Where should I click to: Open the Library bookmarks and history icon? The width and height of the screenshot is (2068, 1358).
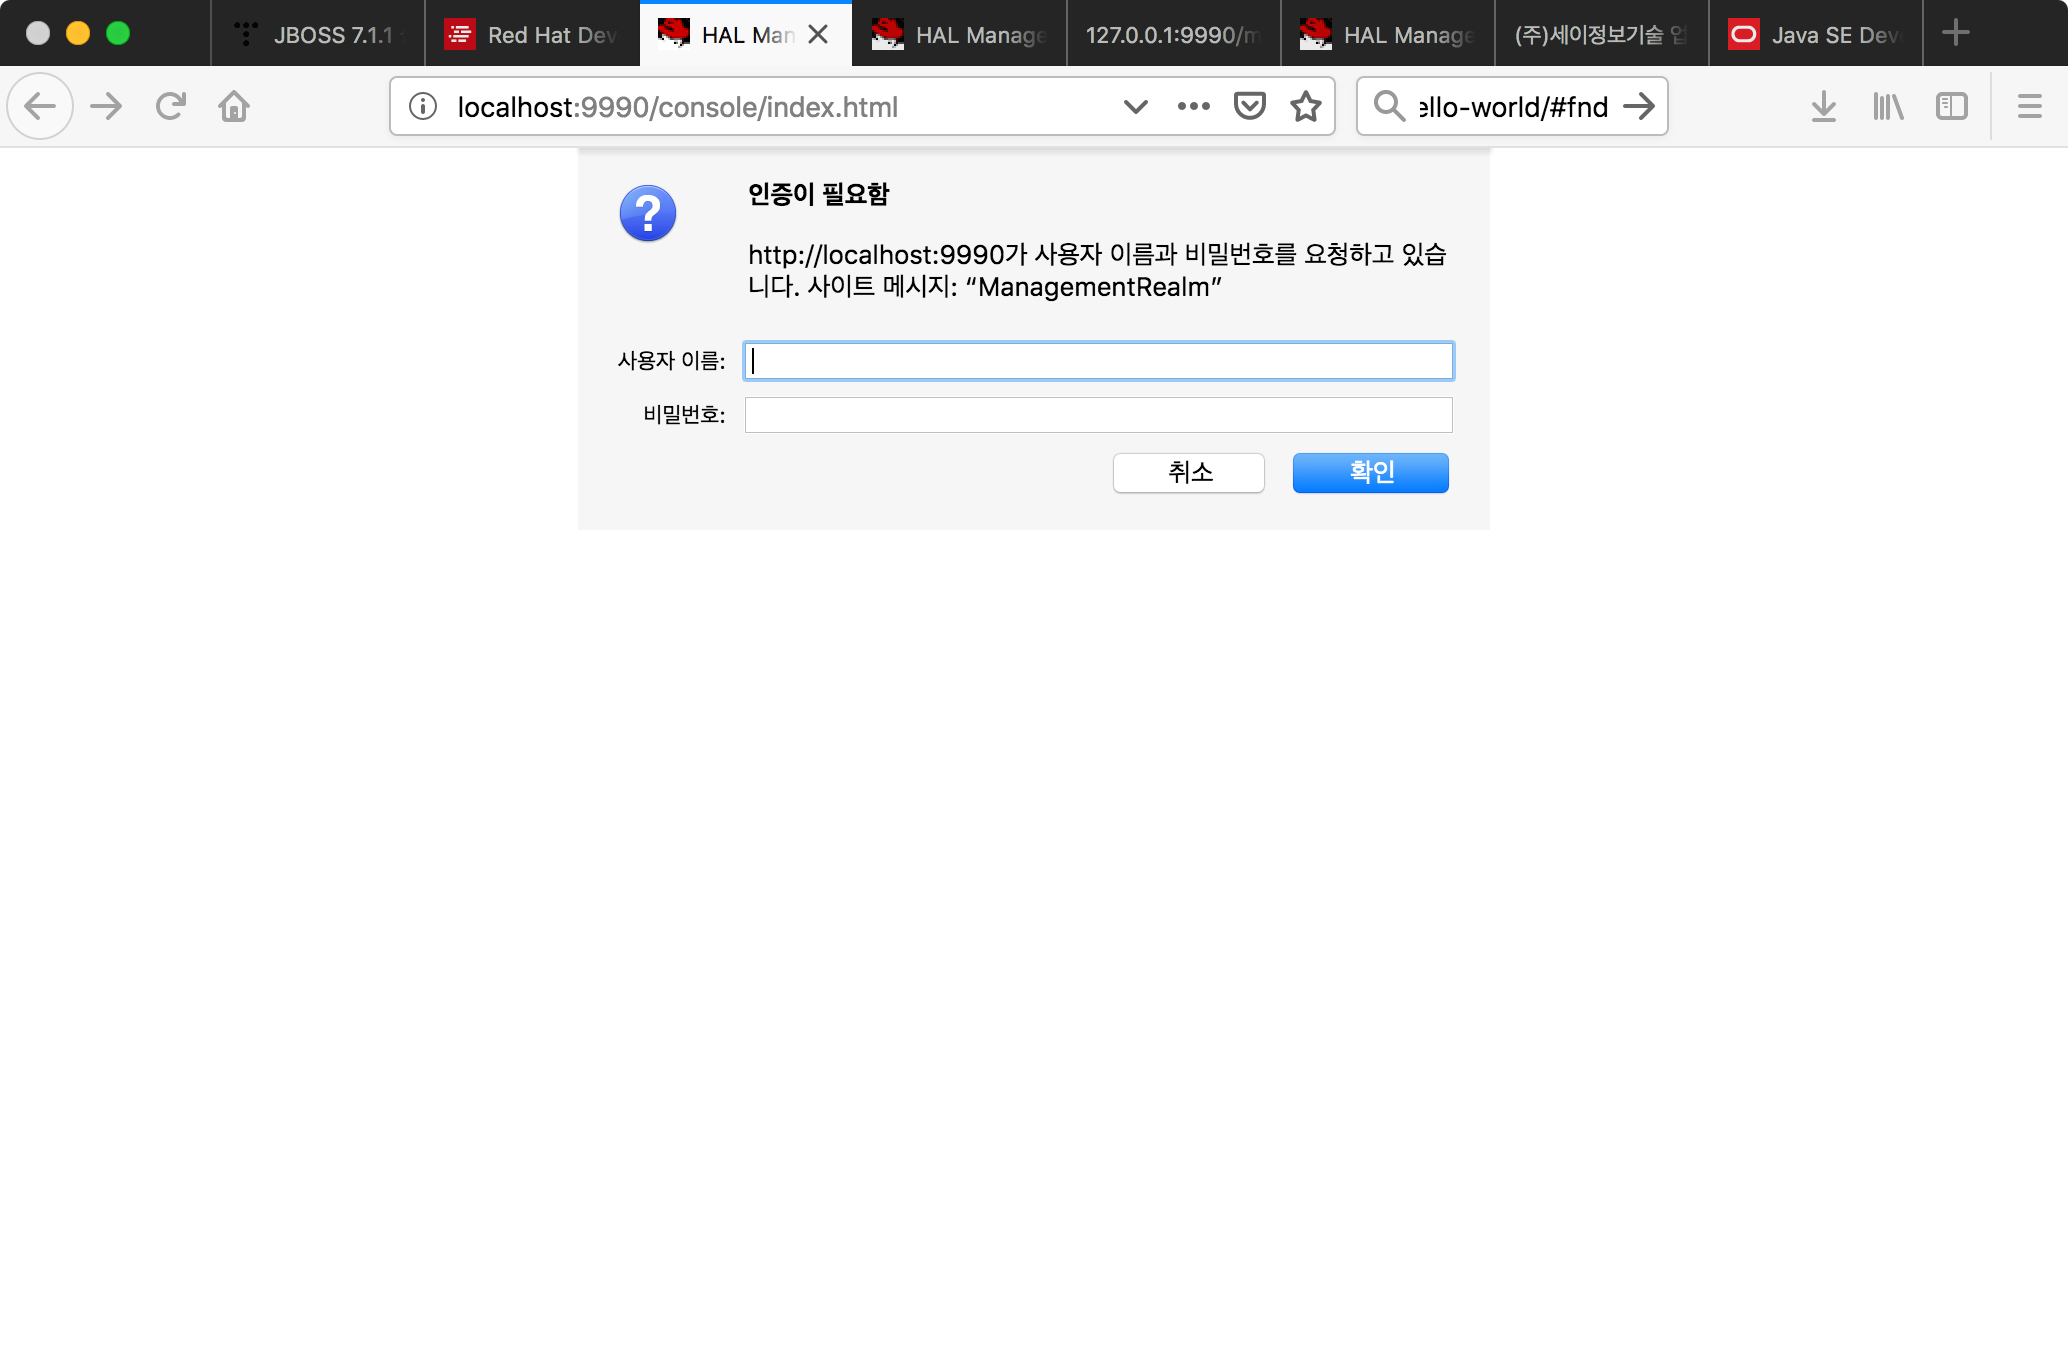click(x=1888, y=106)
